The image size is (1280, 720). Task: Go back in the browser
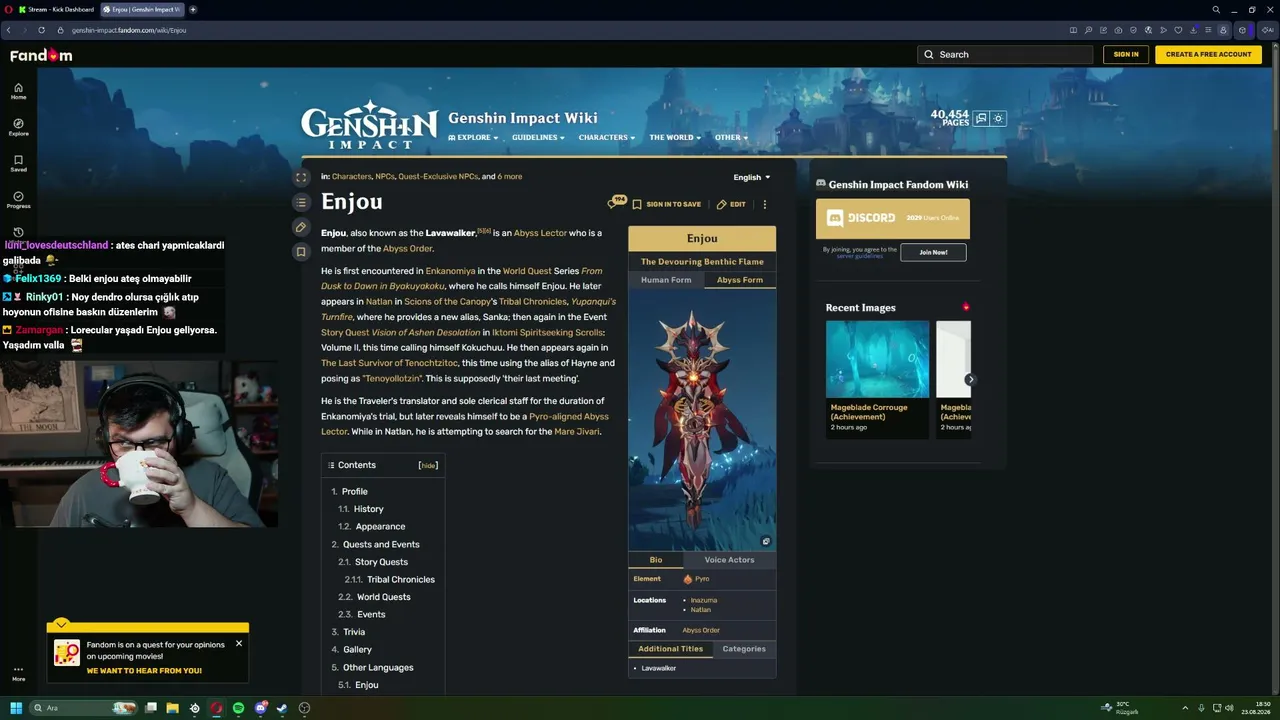pos(9,30)
